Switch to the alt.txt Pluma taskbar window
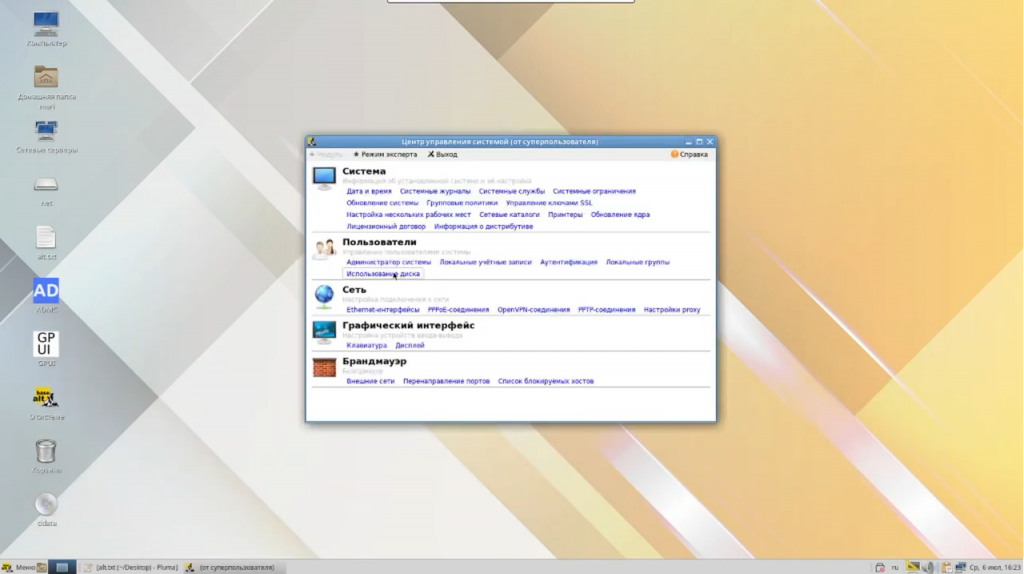Screen dimensions: 1024x574 coord(131,567)
